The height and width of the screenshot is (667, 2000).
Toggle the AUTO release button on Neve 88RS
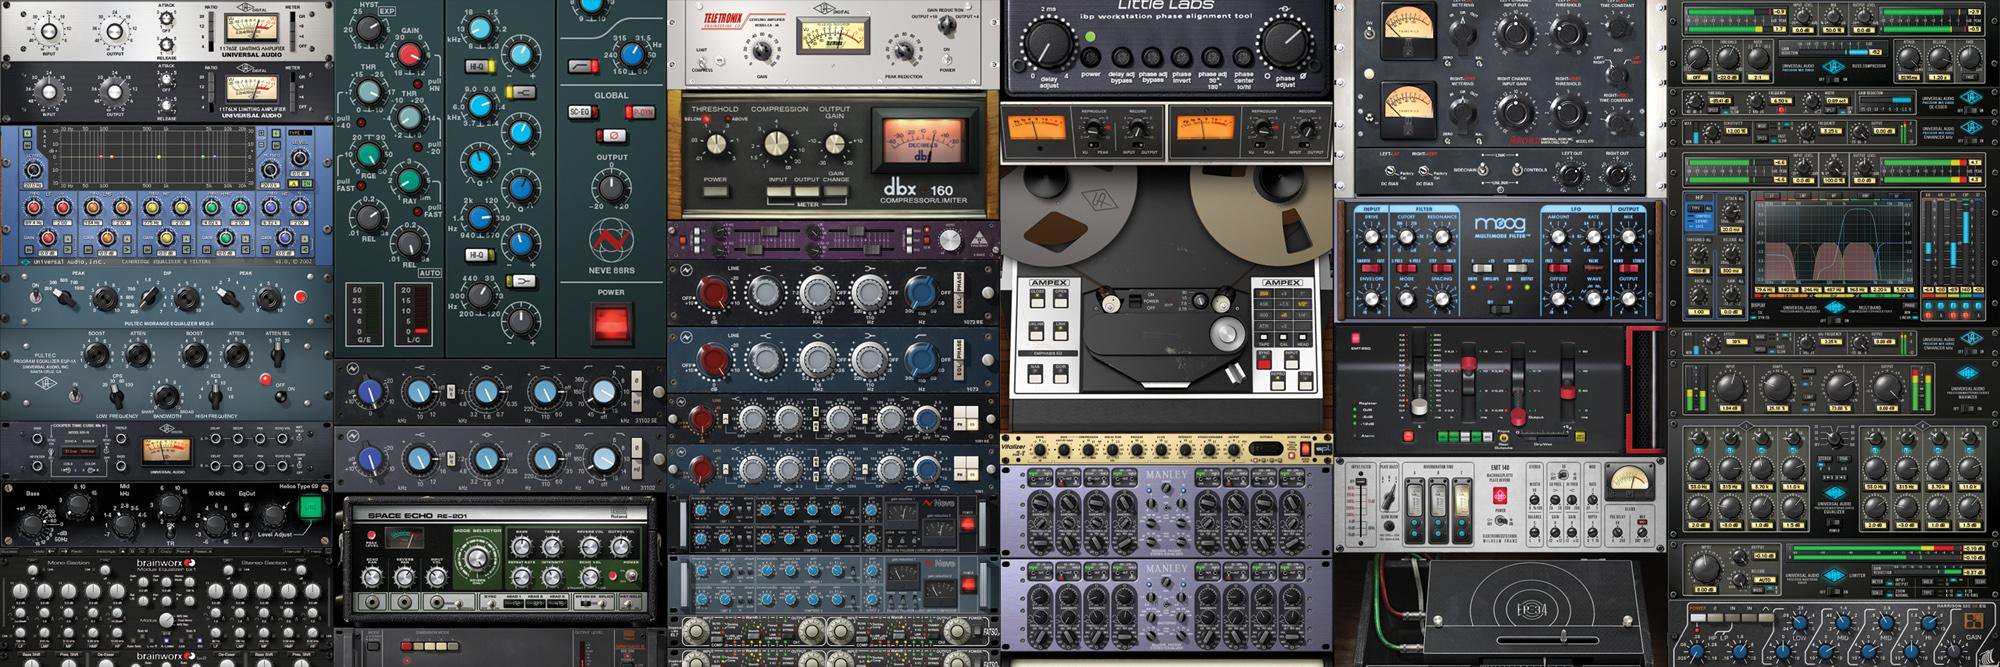429,273
